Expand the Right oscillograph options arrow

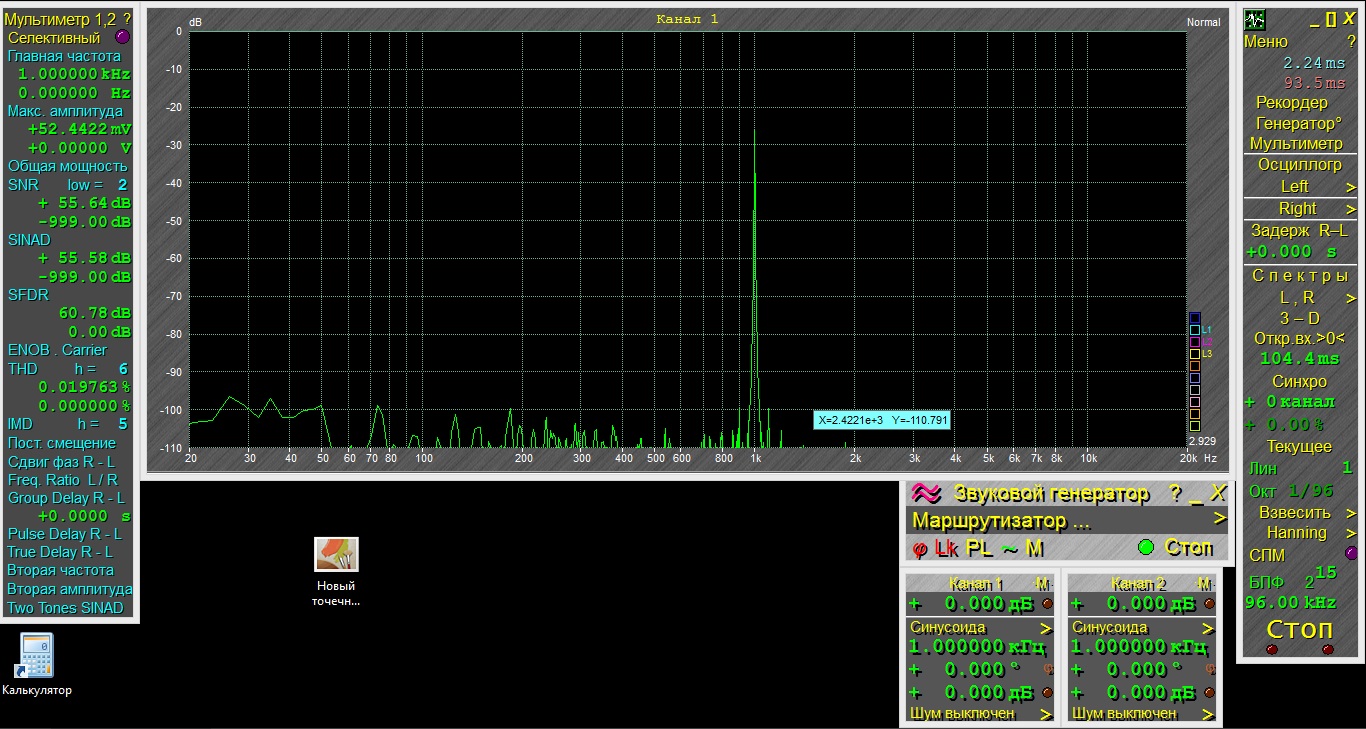(1350, 209)
